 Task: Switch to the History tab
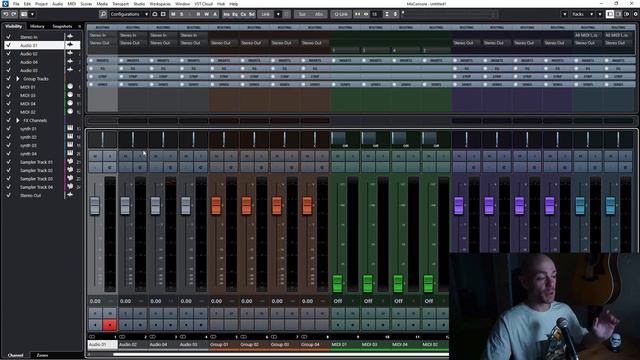point(37,26)
